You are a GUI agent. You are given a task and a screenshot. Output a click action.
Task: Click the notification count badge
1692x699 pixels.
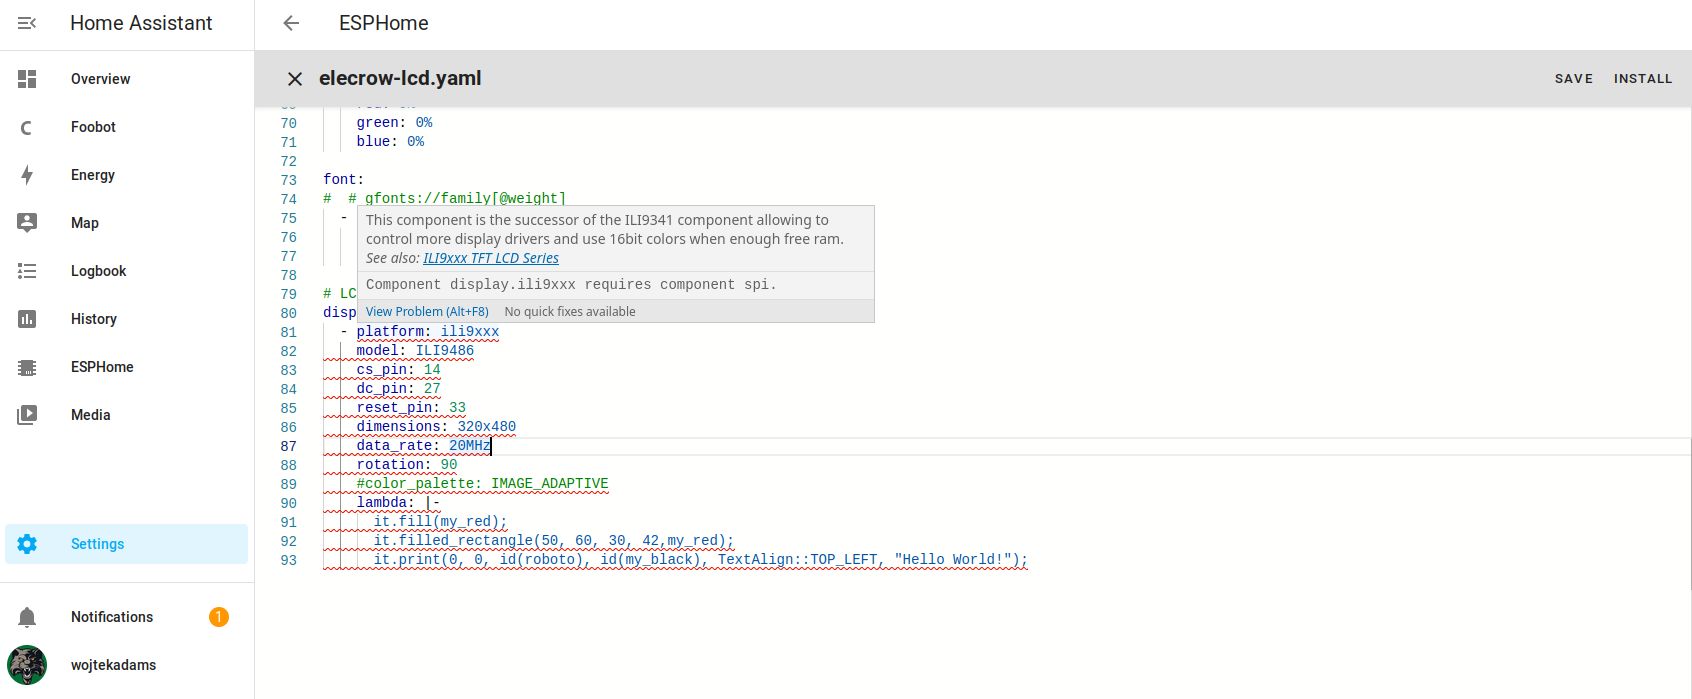point(218,617)
